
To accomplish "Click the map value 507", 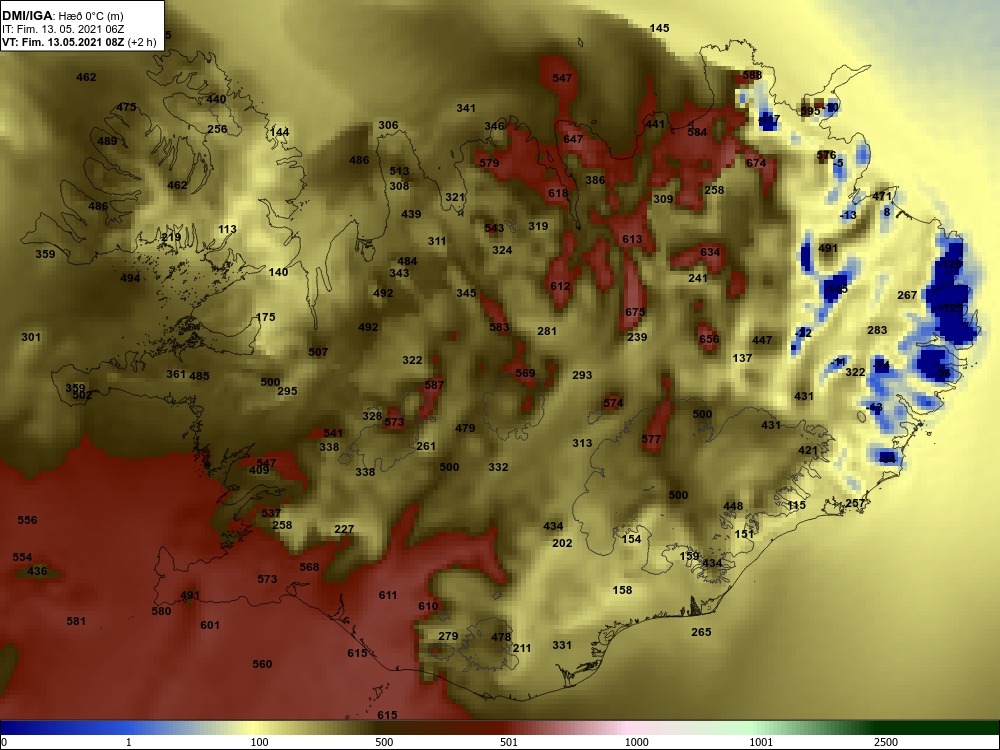I will (318, 352).
